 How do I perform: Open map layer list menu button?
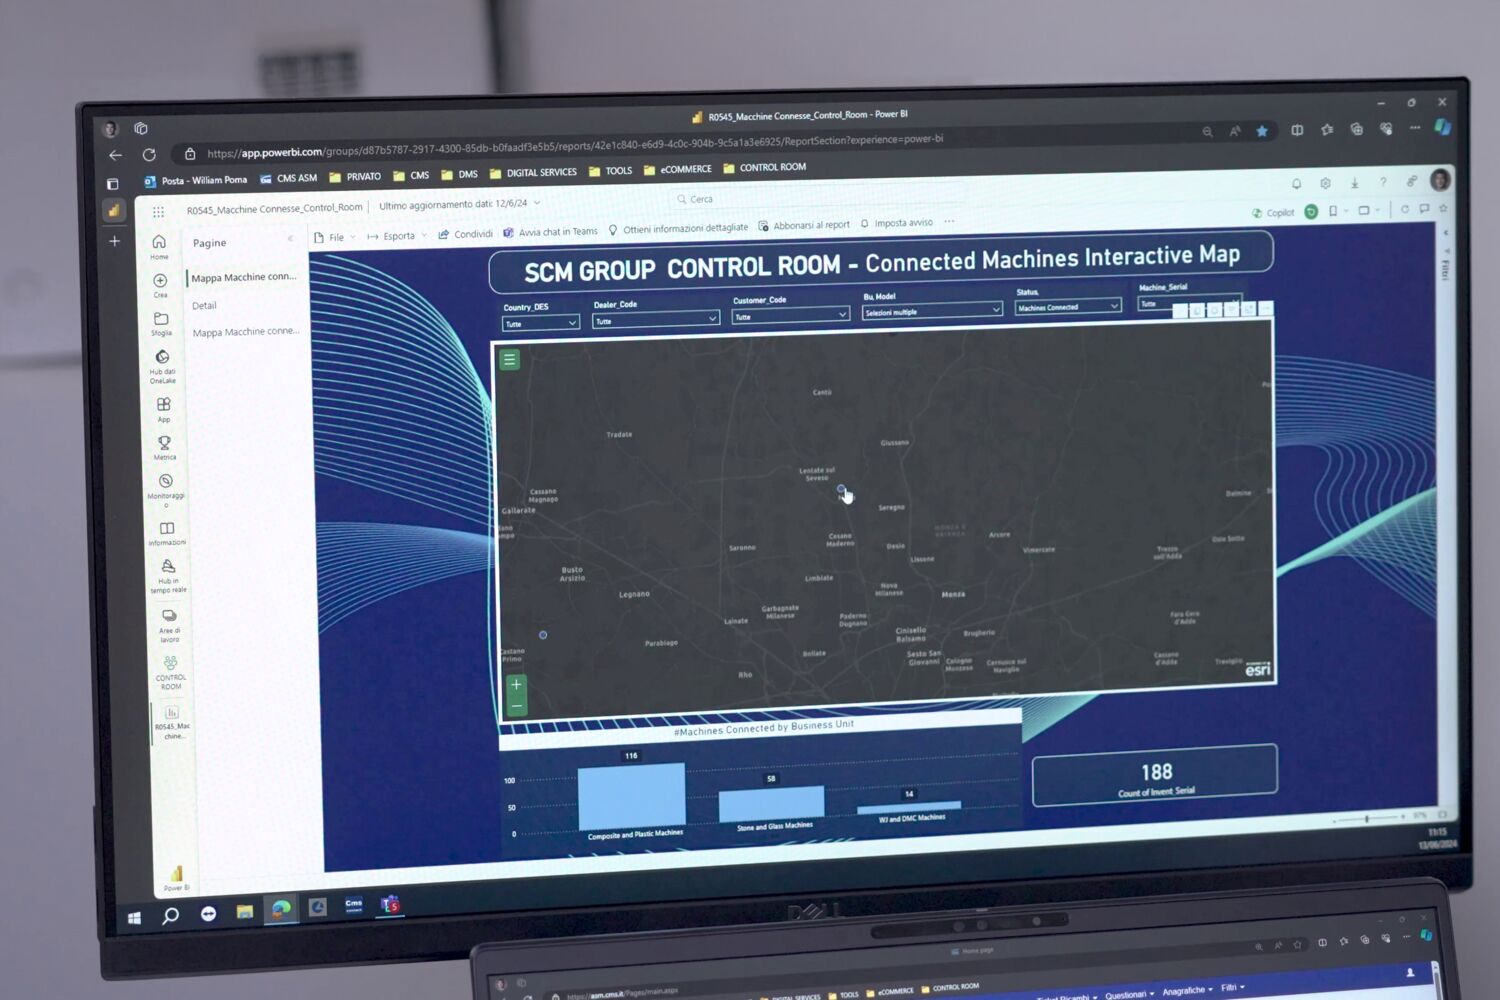click(509, 360)
